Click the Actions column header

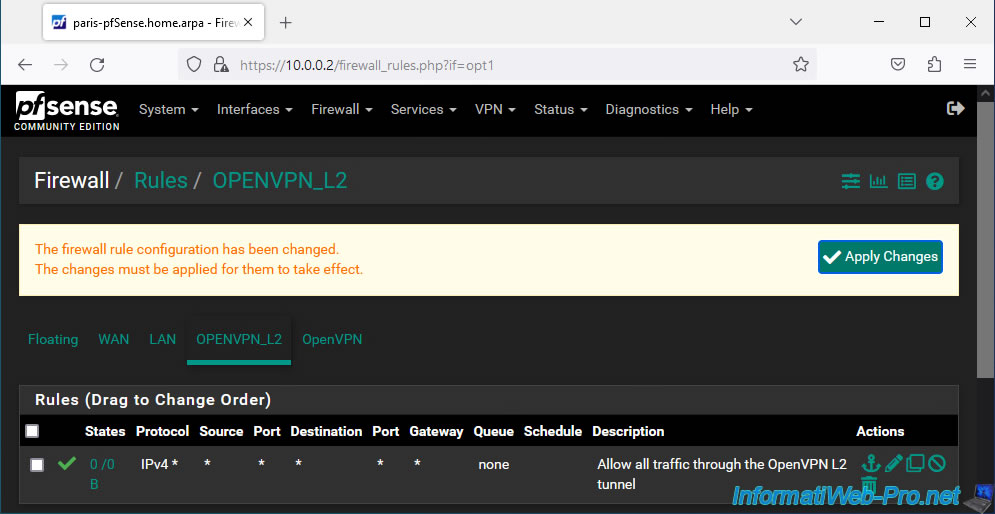click(x=880, y=432)
